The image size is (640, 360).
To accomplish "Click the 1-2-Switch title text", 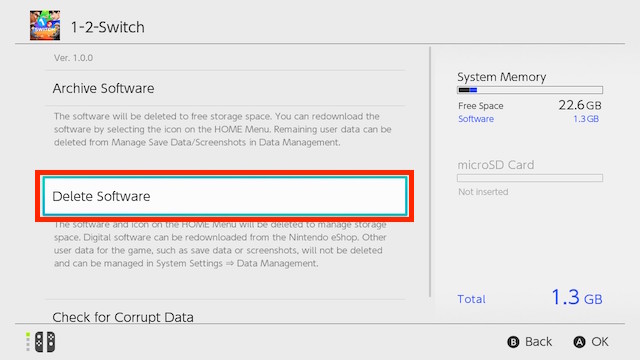I will [108, 27].
